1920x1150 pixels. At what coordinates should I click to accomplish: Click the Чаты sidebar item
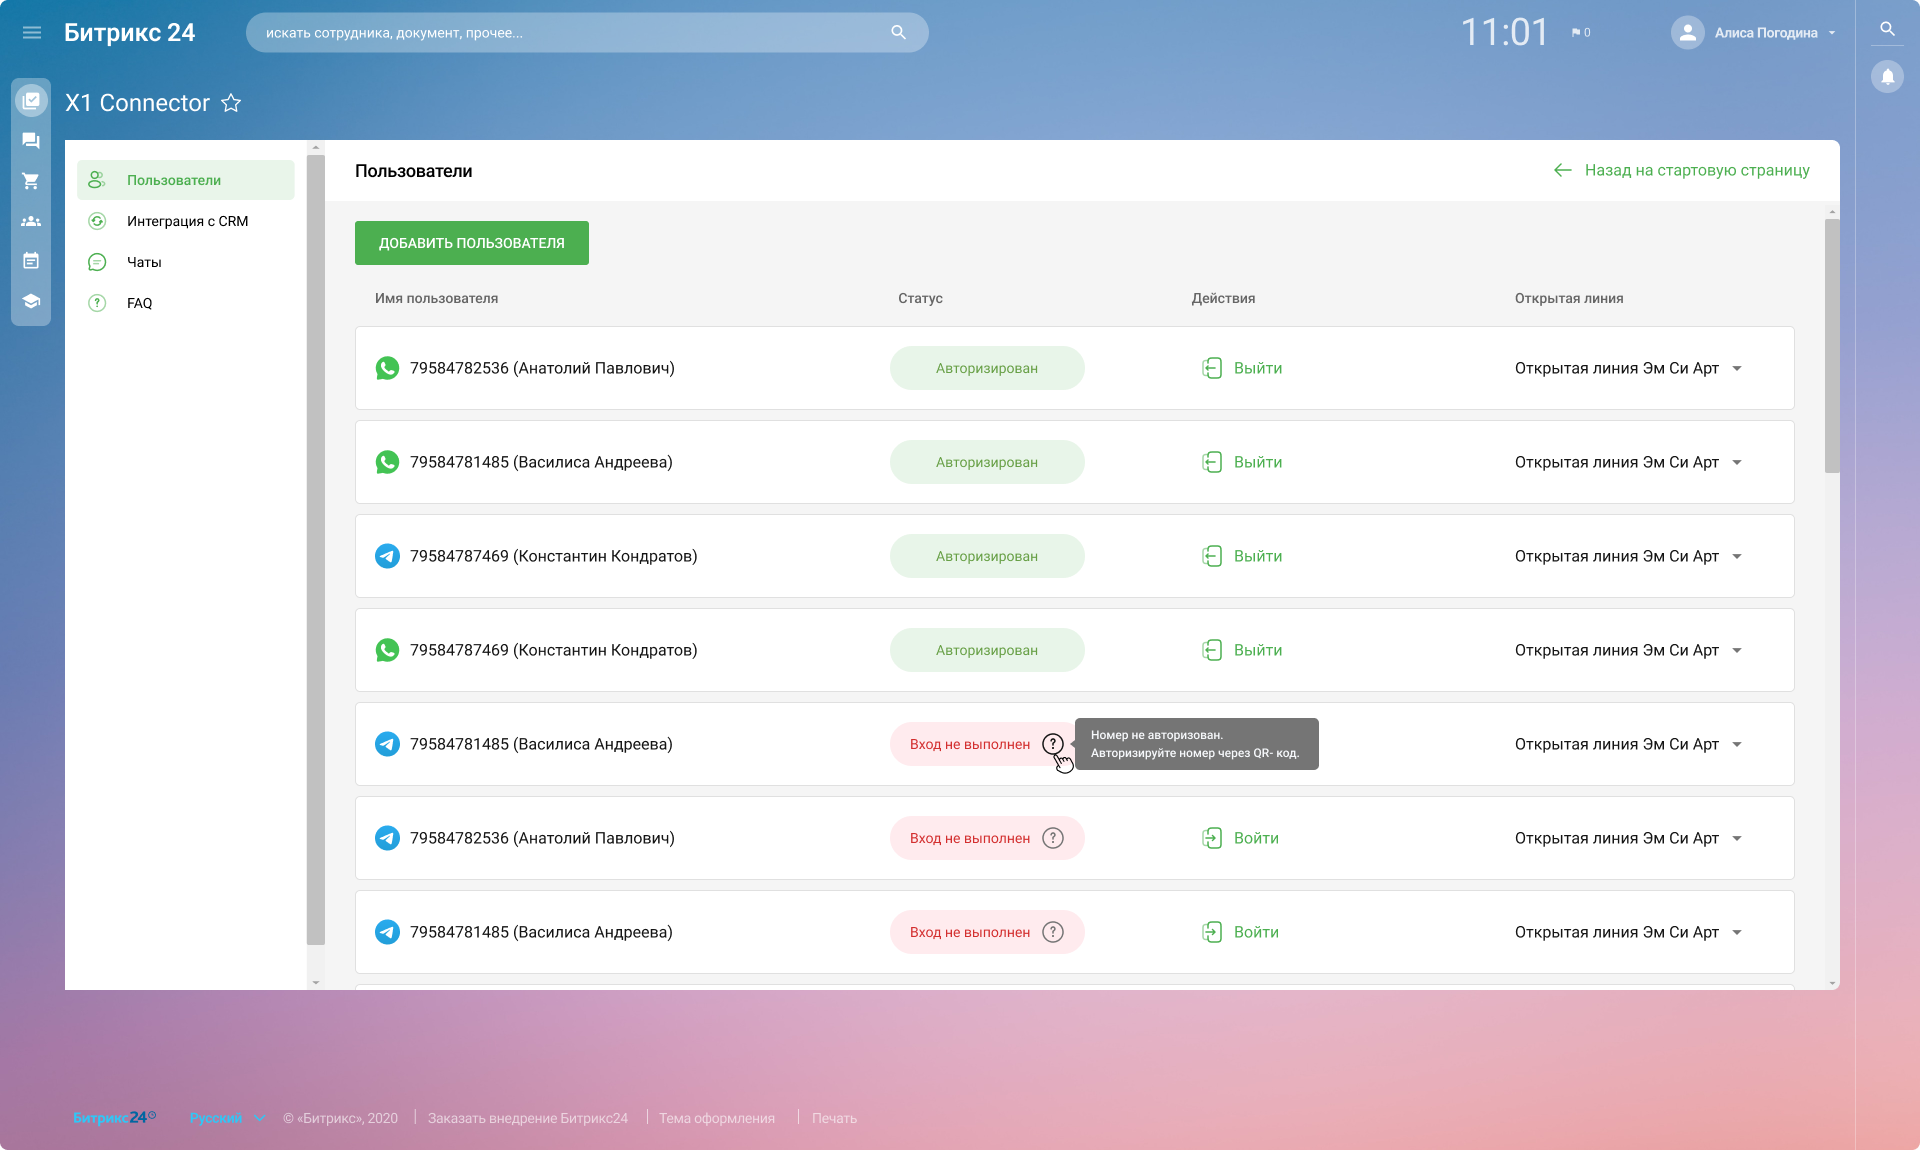[144, 261]
